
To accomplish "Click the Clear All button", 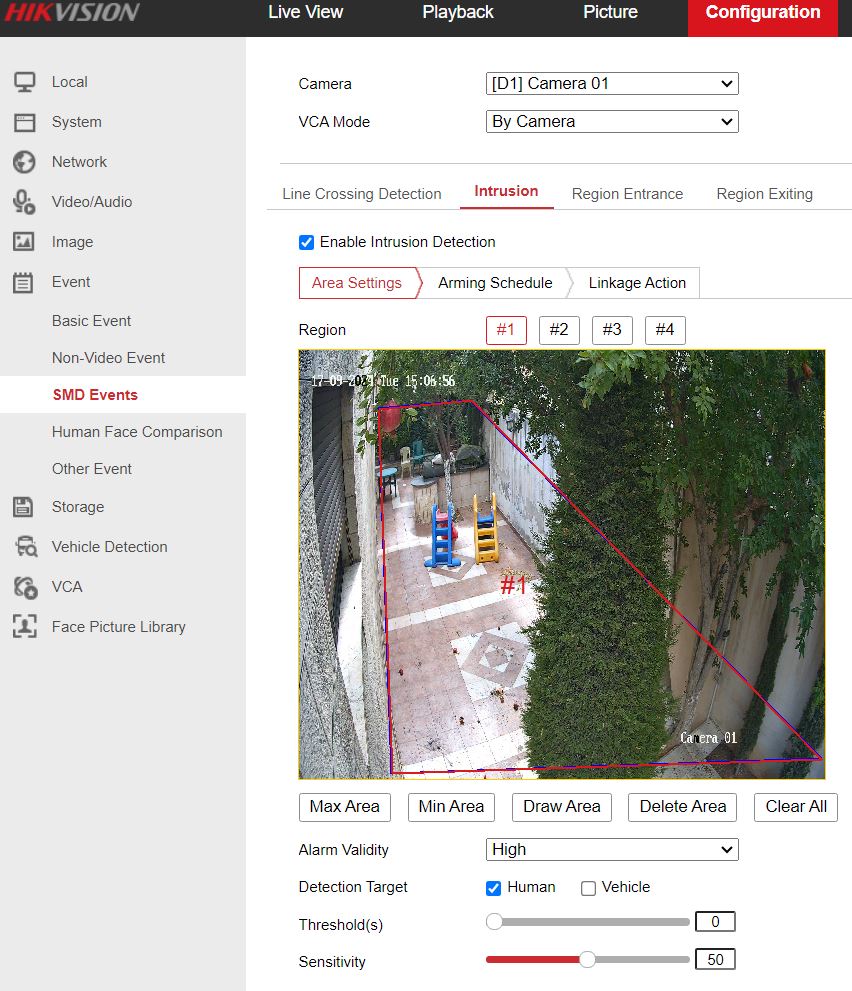I will 796,807.
